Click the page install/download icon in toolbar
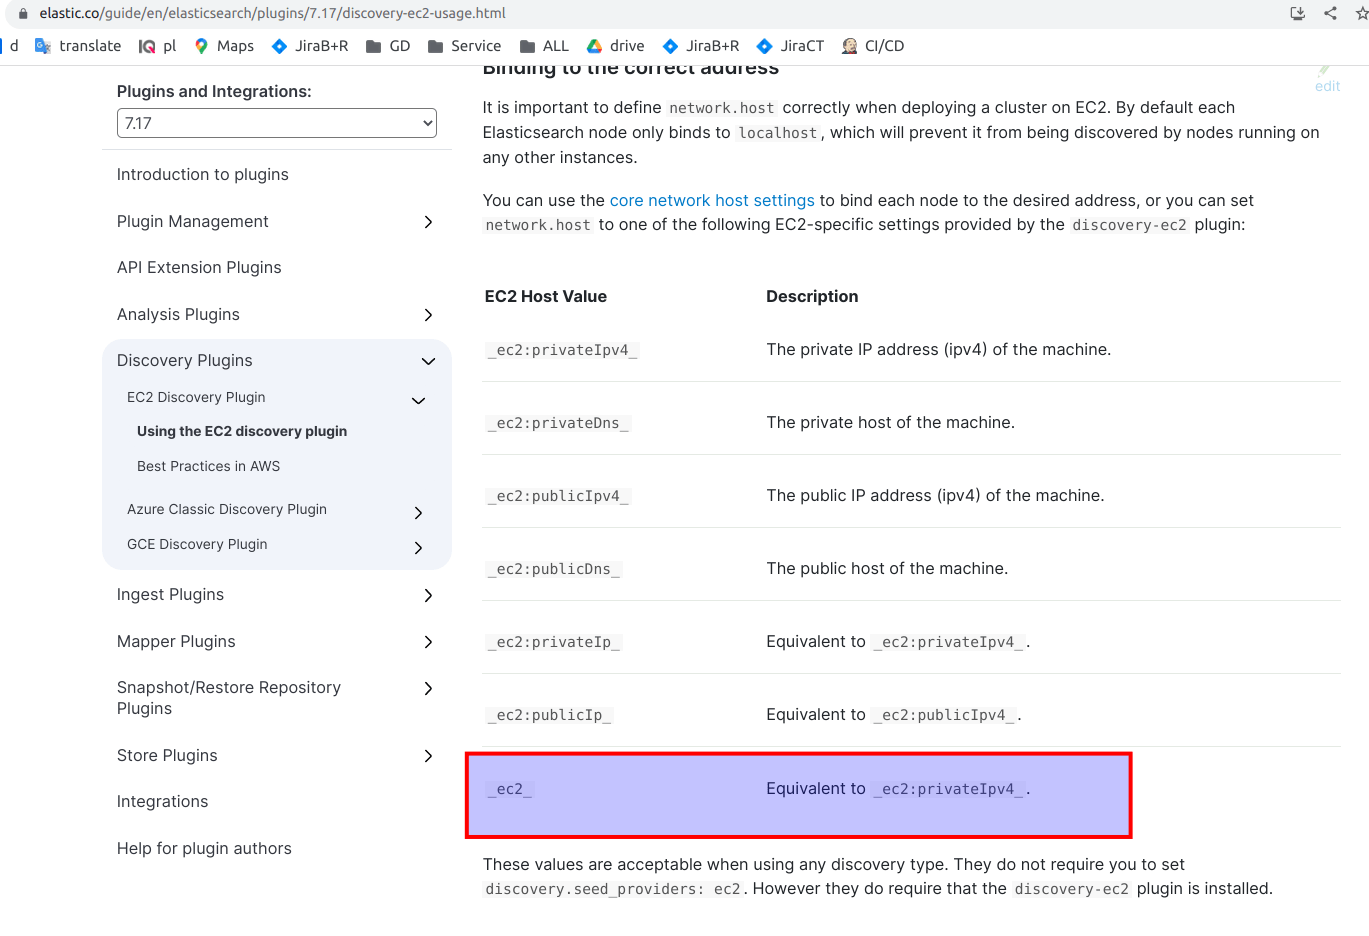 point(1297,13)
